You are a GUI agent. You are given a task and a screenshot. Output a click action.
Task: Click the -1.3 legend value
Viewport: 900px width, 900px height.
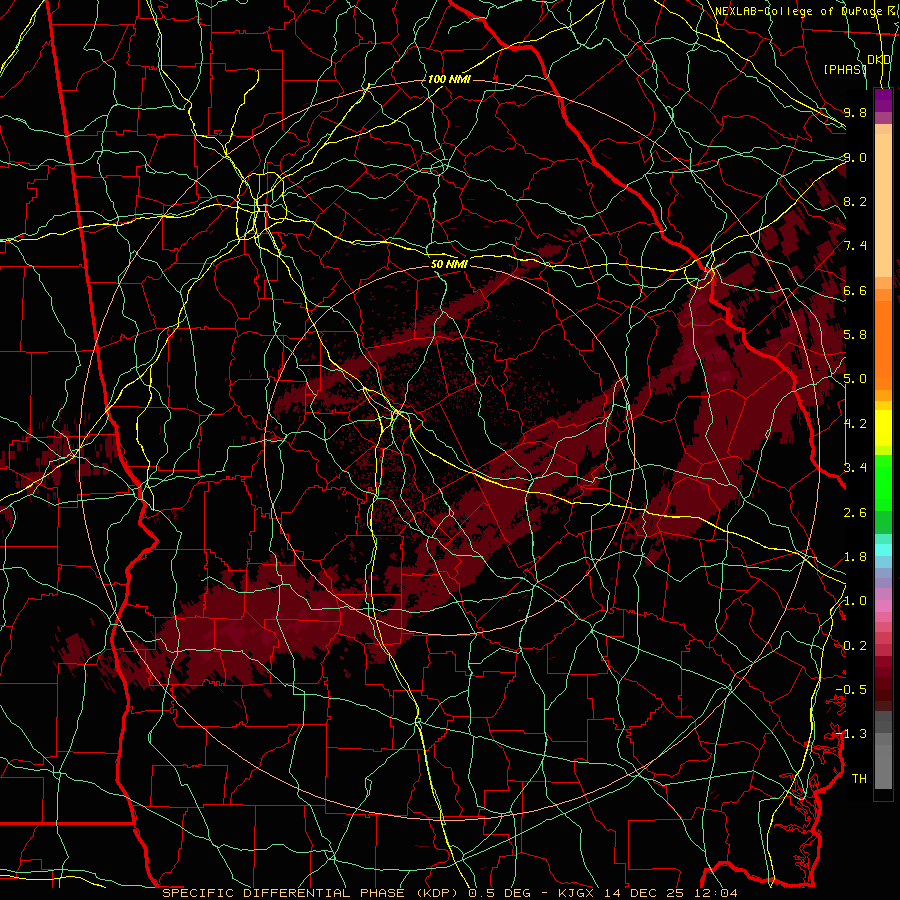pos(851,734)
